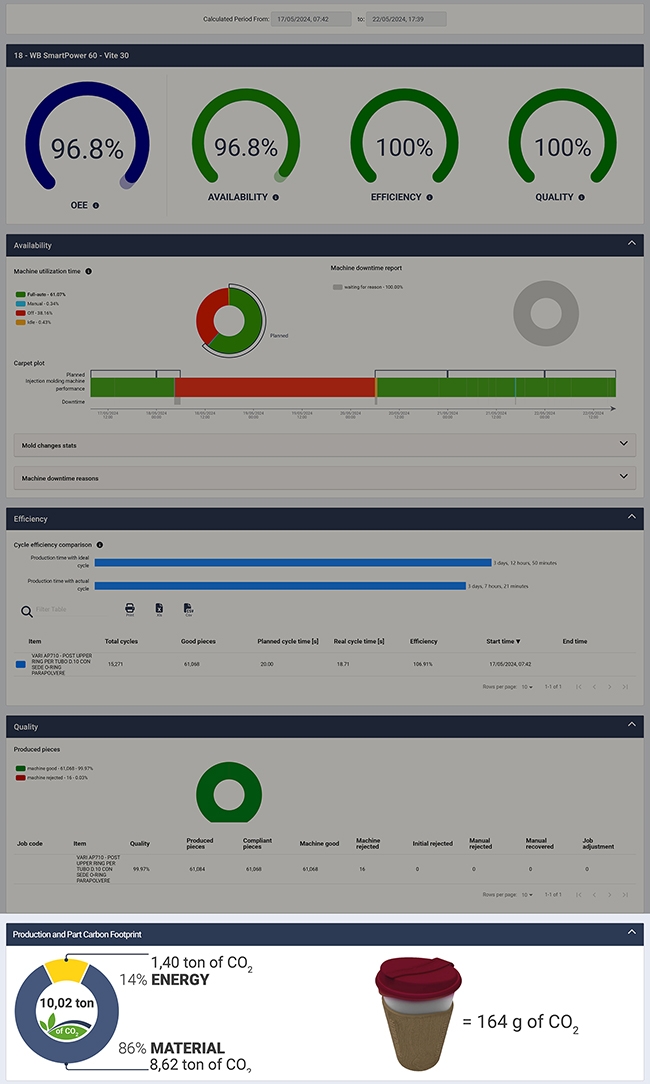This screenshot has width=650, height=1084.
Task: Toggle the Off legend entry in utilization chart
Action: click(x=38, y=312)
